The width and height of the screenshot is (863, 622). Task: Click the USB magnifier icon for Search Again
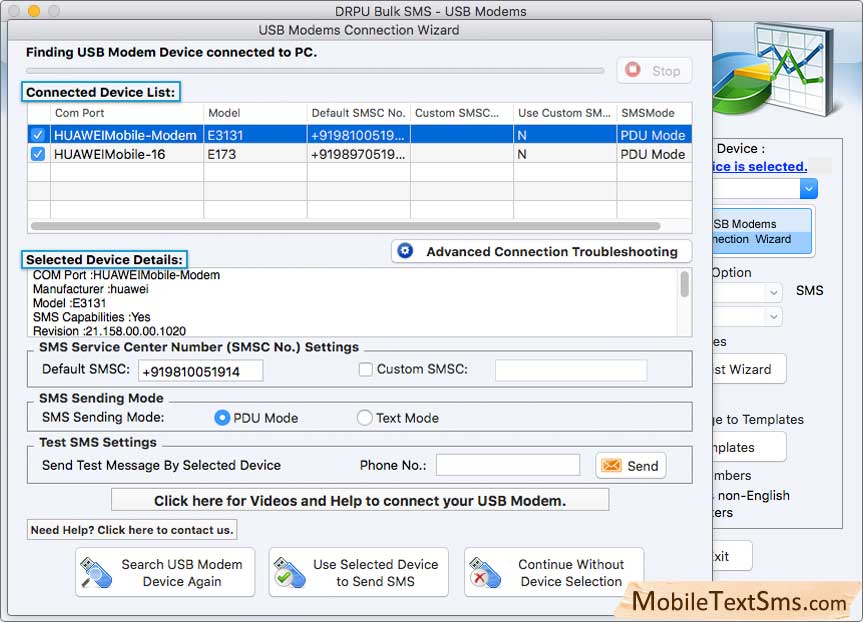pyautogui.click(x=96, y=572)
